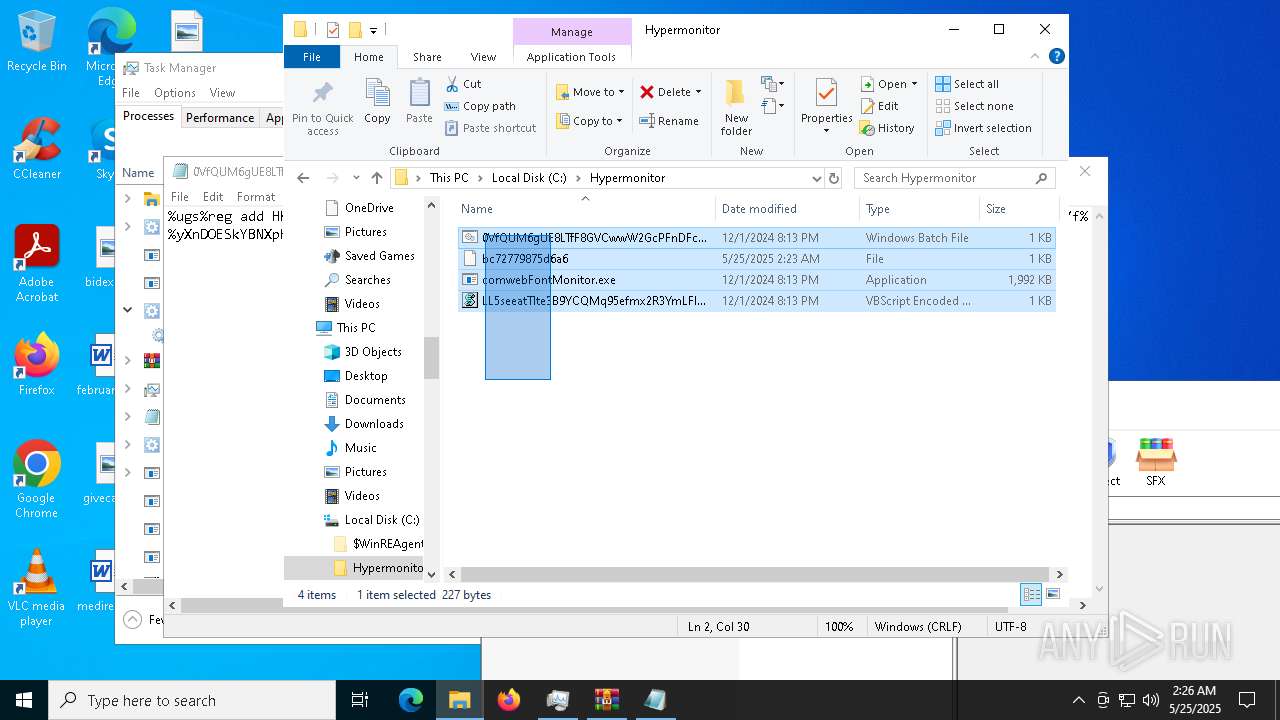The height and width of the screenshot is (720, 1280).
Task: Go up one folder level
Action: [376, 178]
